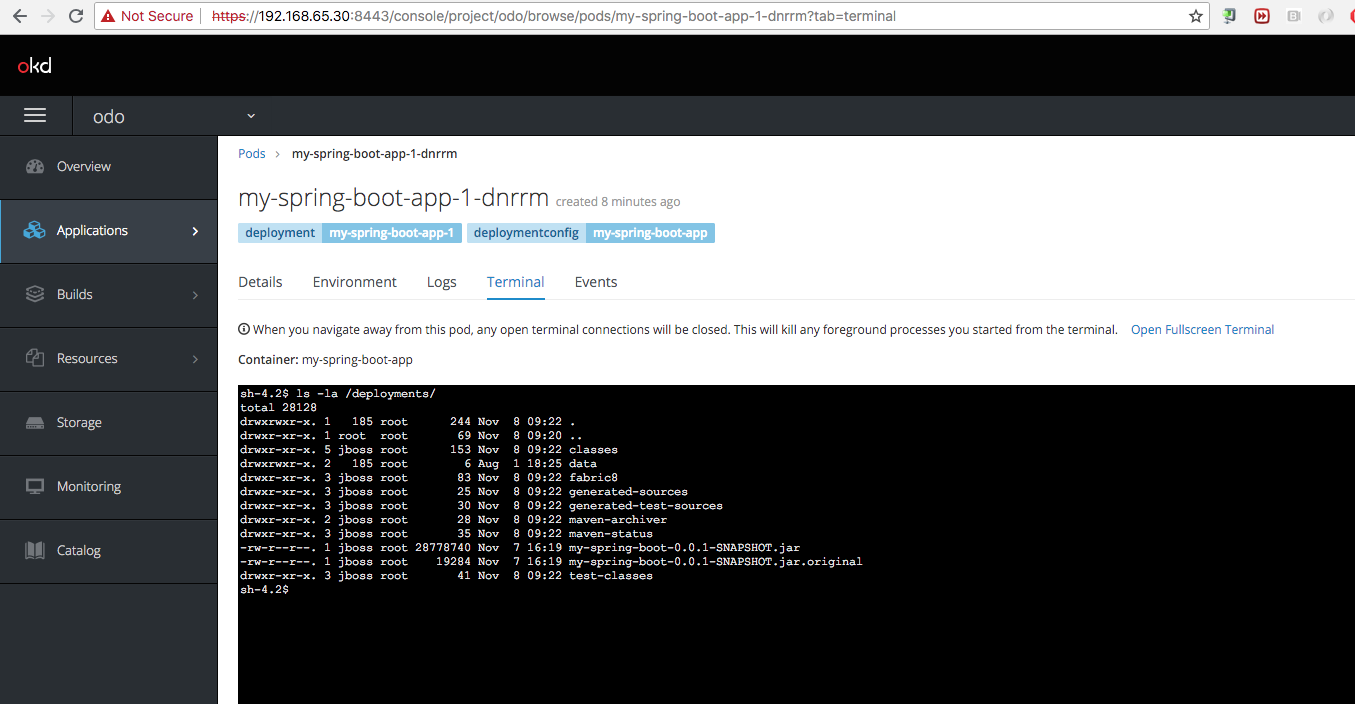Image resolution: width=1355 pixels, height=704 pixels.
Task: Expand the Builds submenu chevron
Action: pos(195,295)
